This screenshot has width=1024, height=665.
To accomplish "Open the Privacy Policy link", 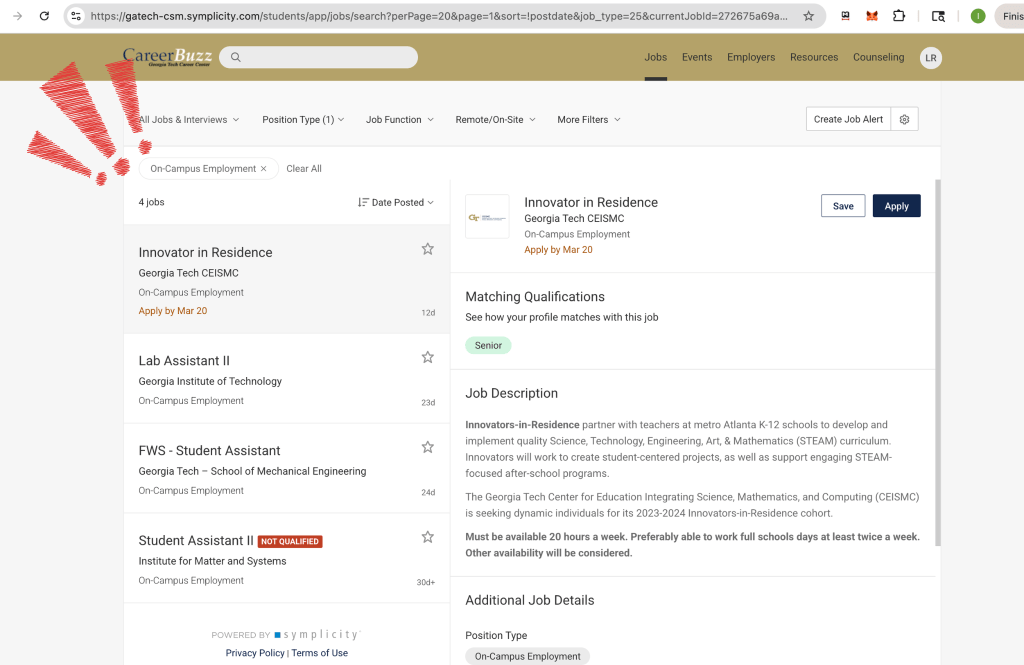I will click(255, 653).
